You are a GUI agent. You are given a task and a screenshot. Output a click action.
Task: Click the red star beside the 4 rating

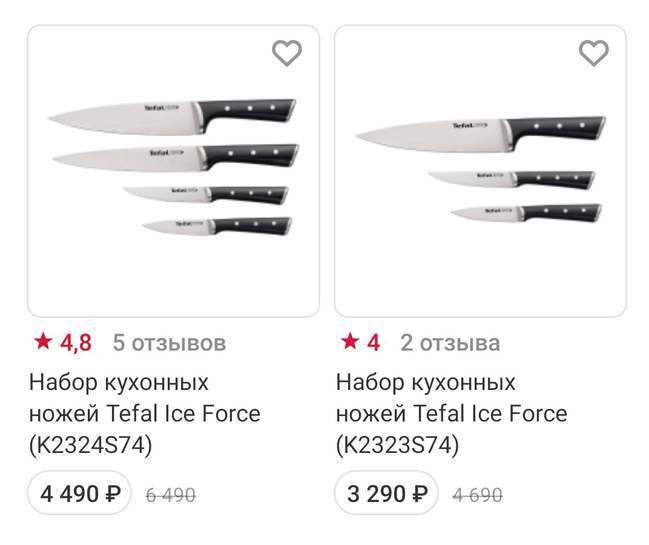(349, 343)
